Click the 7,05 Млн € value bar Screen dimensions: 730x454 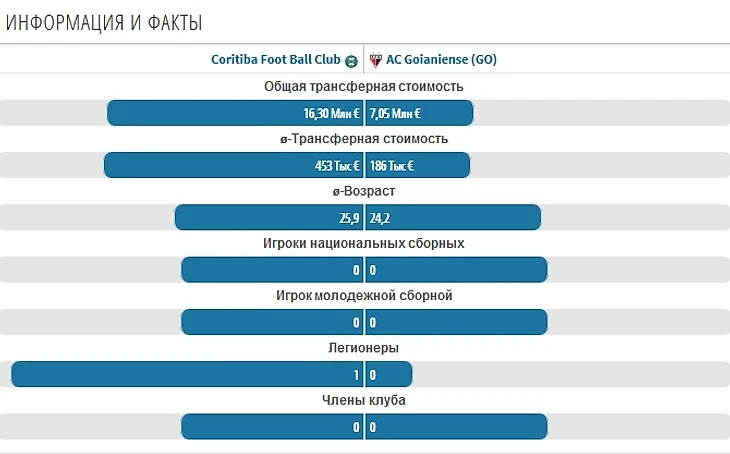point(418,113)
